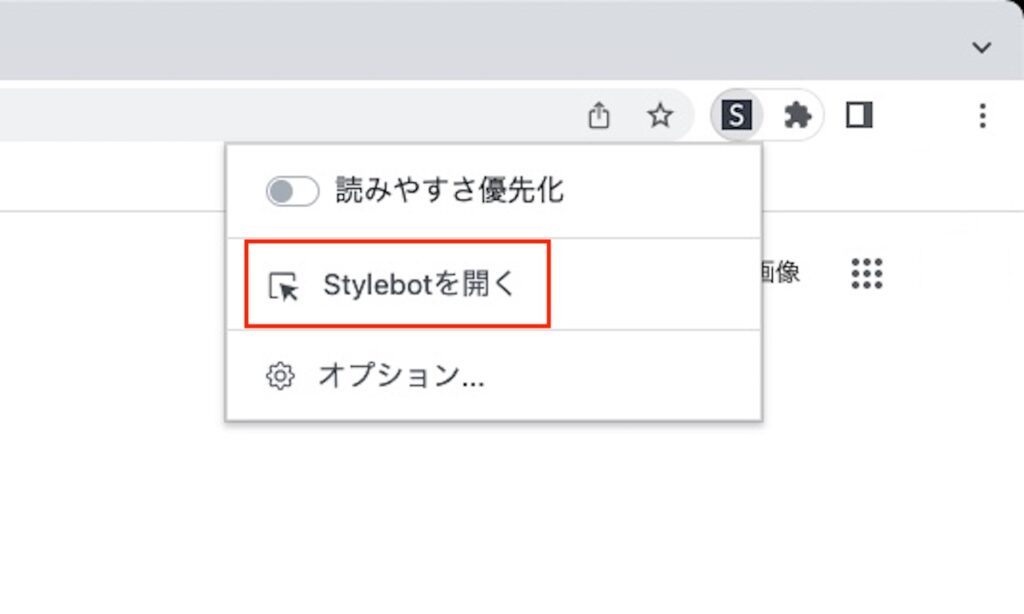
Task: Open the side panel icon
Action: [860, 115]
